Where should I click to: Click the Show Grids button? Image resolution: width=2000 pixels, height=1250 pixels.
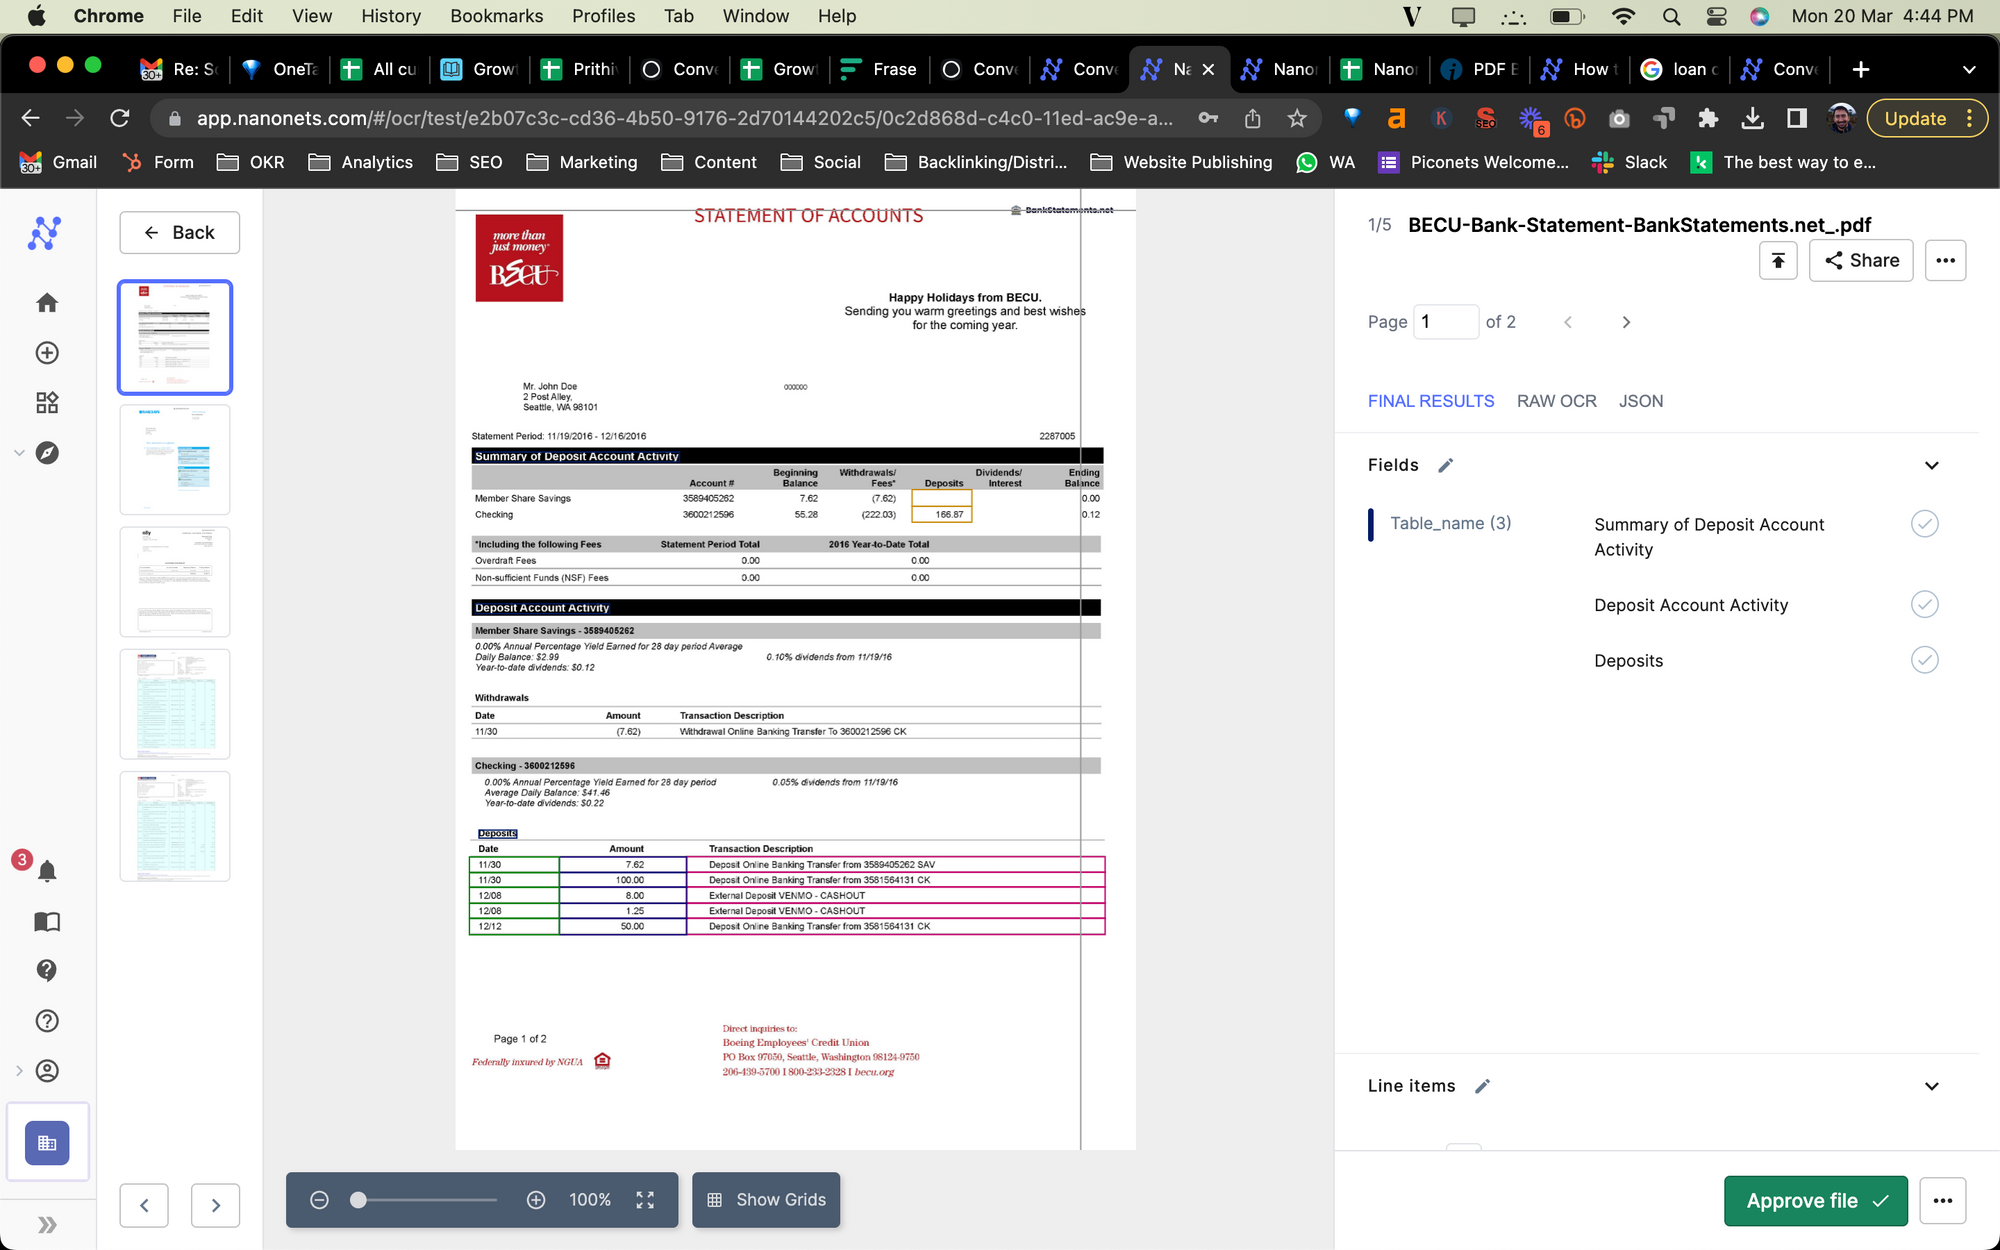(x=766, y=1200)
